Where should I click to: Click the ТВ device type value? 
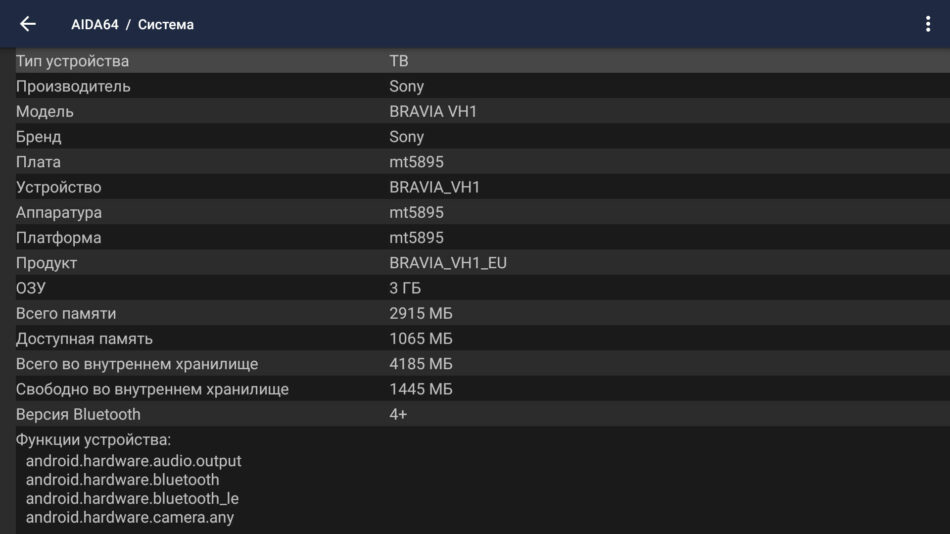click(399, 61)
